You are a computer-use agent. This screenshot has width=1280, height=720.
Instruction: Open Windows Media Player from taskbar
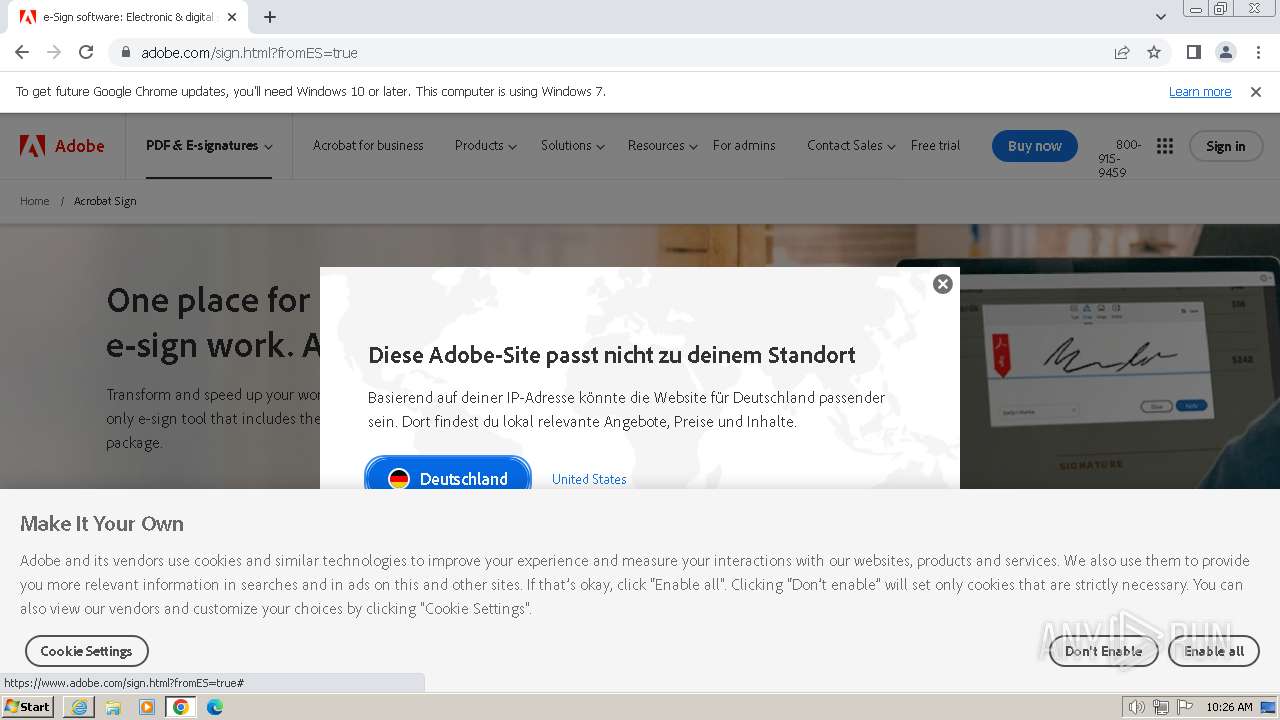pos(147,707)
